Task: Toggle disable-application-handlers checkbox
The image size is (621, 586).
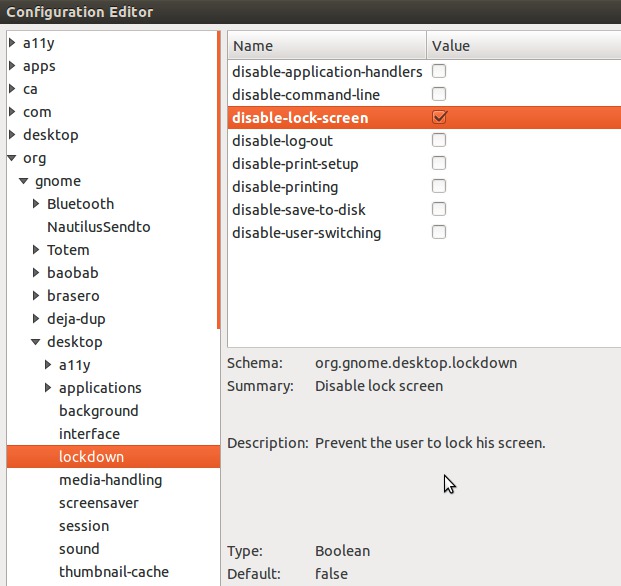Action: (439, 71)
